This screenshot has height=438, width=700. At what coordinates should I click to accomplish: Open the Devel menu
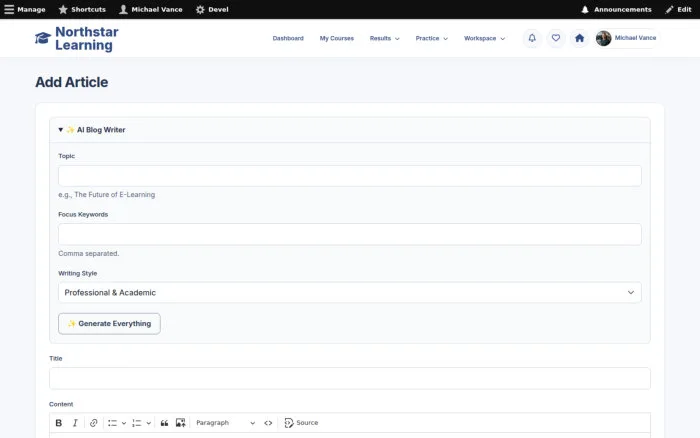212,9
